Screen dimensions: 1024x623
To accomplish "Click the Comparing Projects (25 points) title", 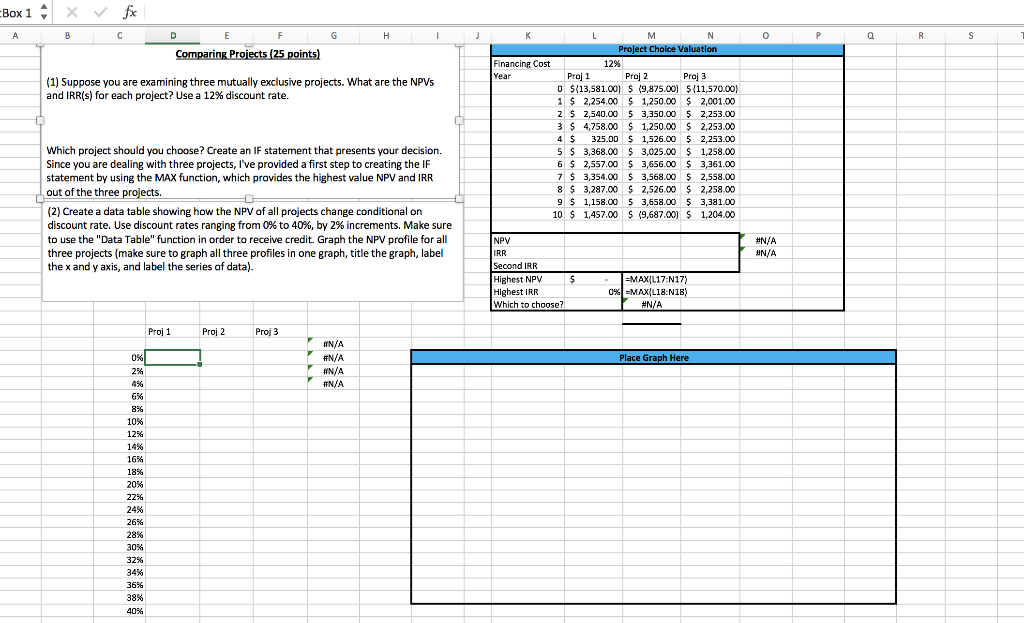I will (248, 54).
